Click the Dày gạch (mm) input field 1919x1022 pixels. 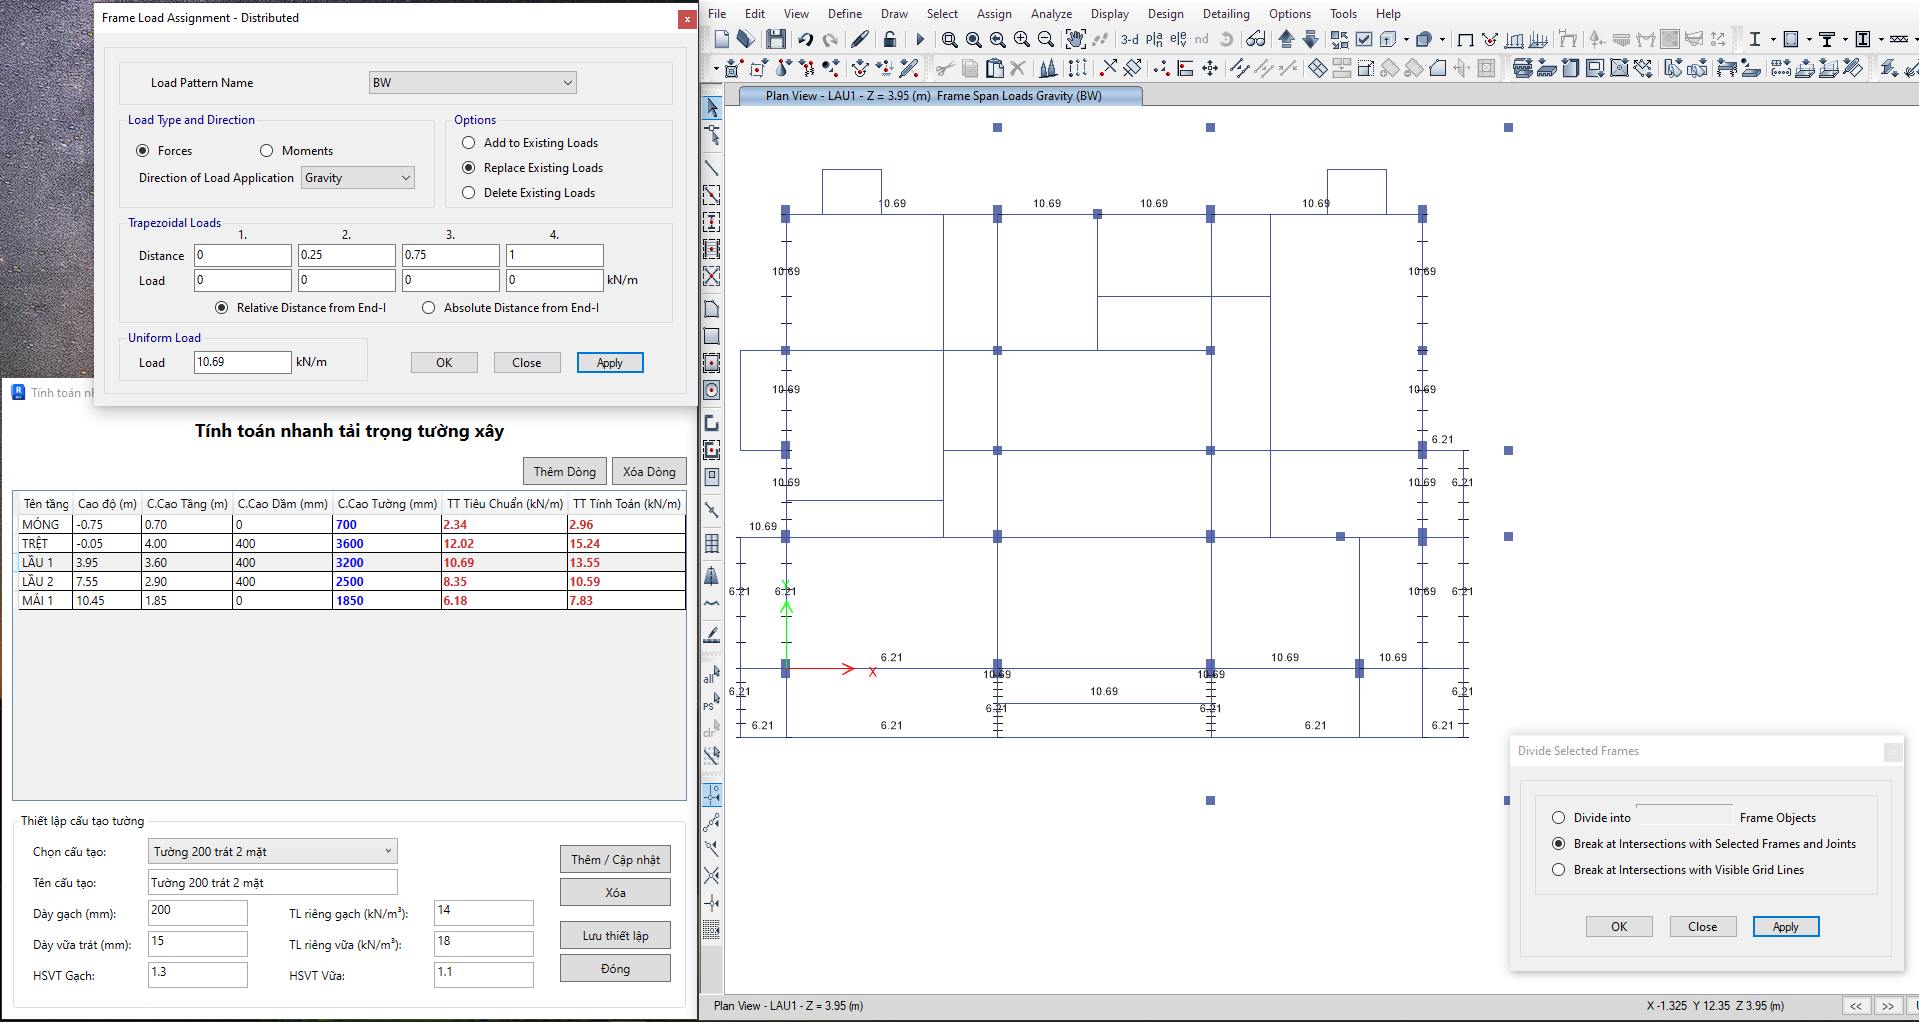click(198, 912)
